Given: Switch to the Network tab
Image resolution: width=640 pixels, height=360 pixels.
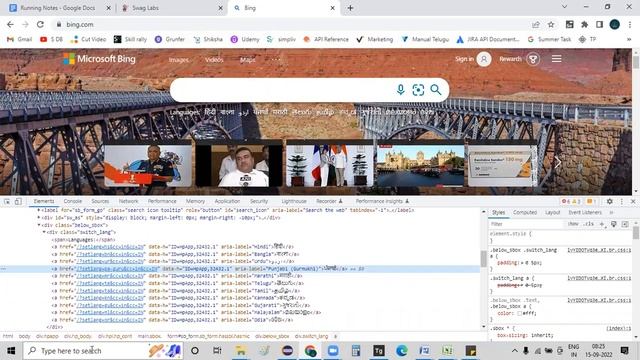Looking at the screenshot, I should [x=129, y=201].
